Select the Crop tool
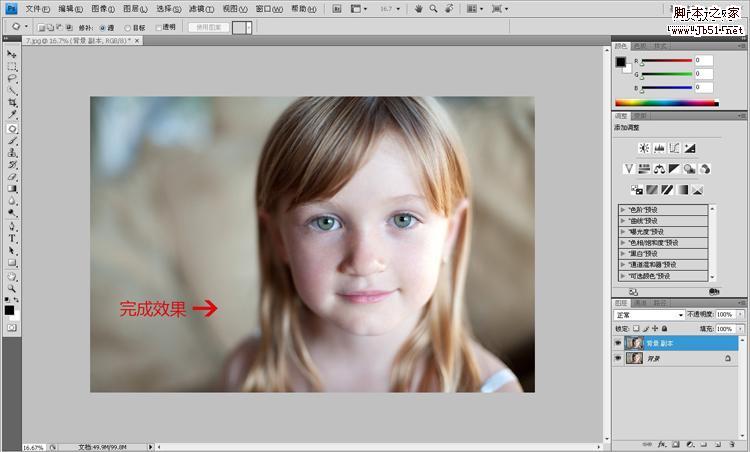The height and width of the screenshot is (452, 750). (x=11, y=103)
